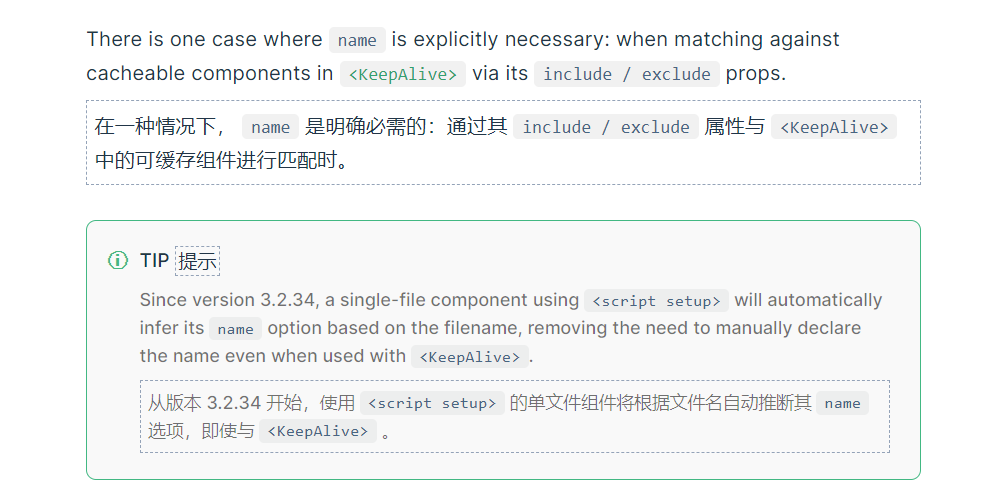Image resolution: width=981 pixels, height=502 pixels.
Task: Click the name code tag after 在一种情况下
Action: [x=270, y=127]
